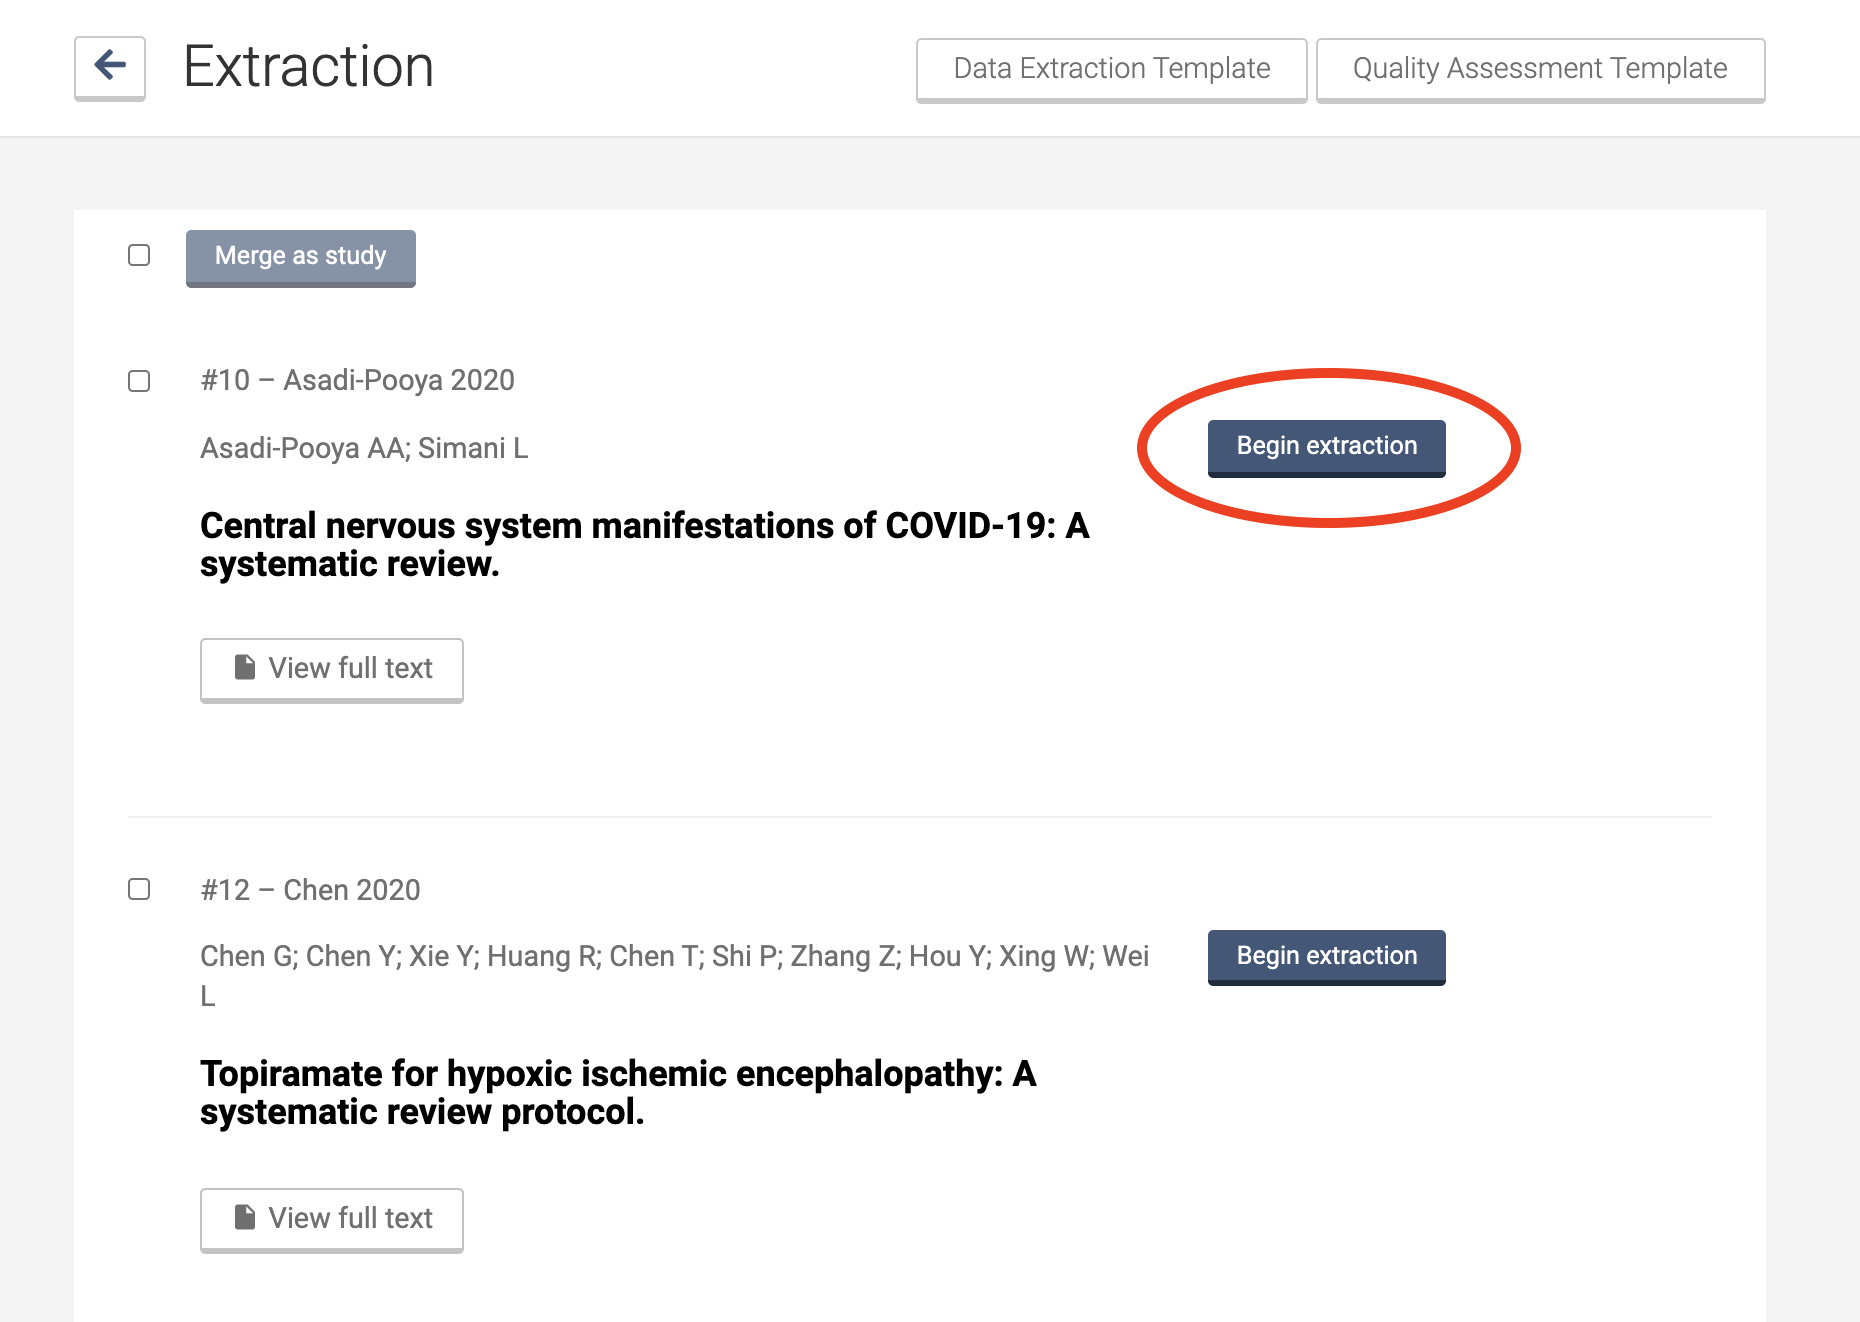Select the checkbox for #12 Chen 2020
This screenshot has width=1860, height=1322.
pyautogui.click(x=139, y=889)
